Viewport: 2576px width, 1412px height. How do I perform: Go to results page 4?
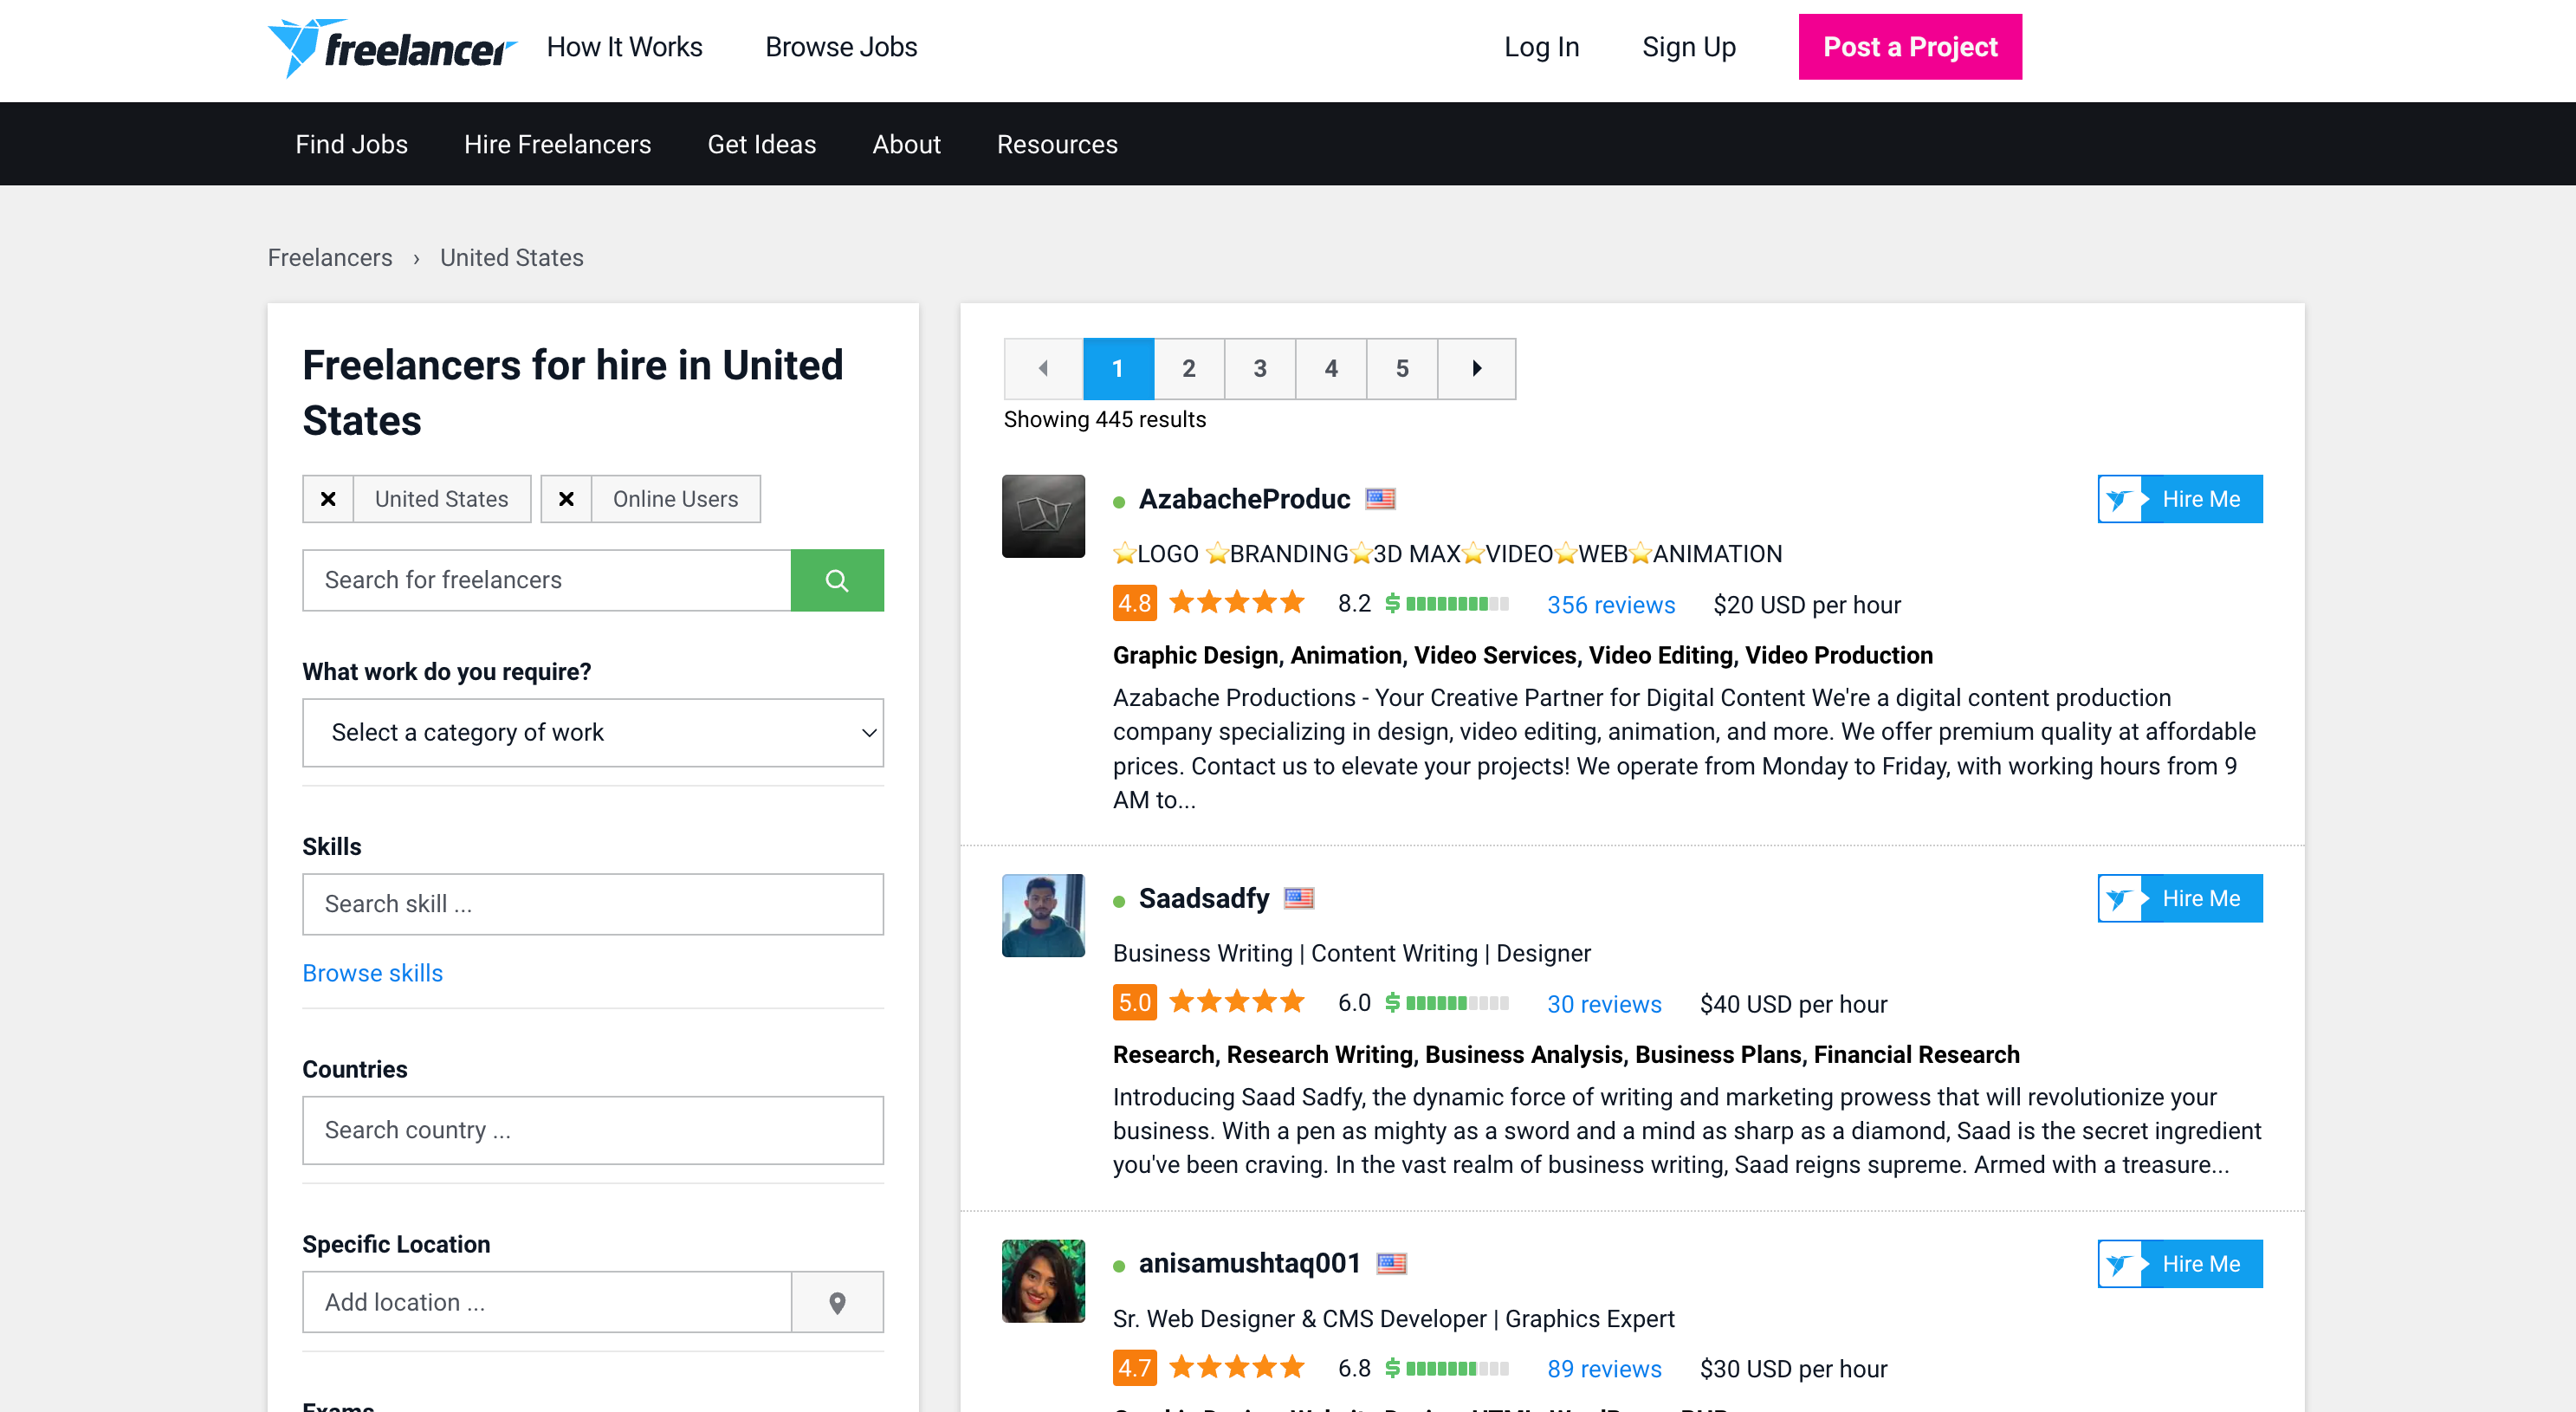click(x=1331, y=369)
